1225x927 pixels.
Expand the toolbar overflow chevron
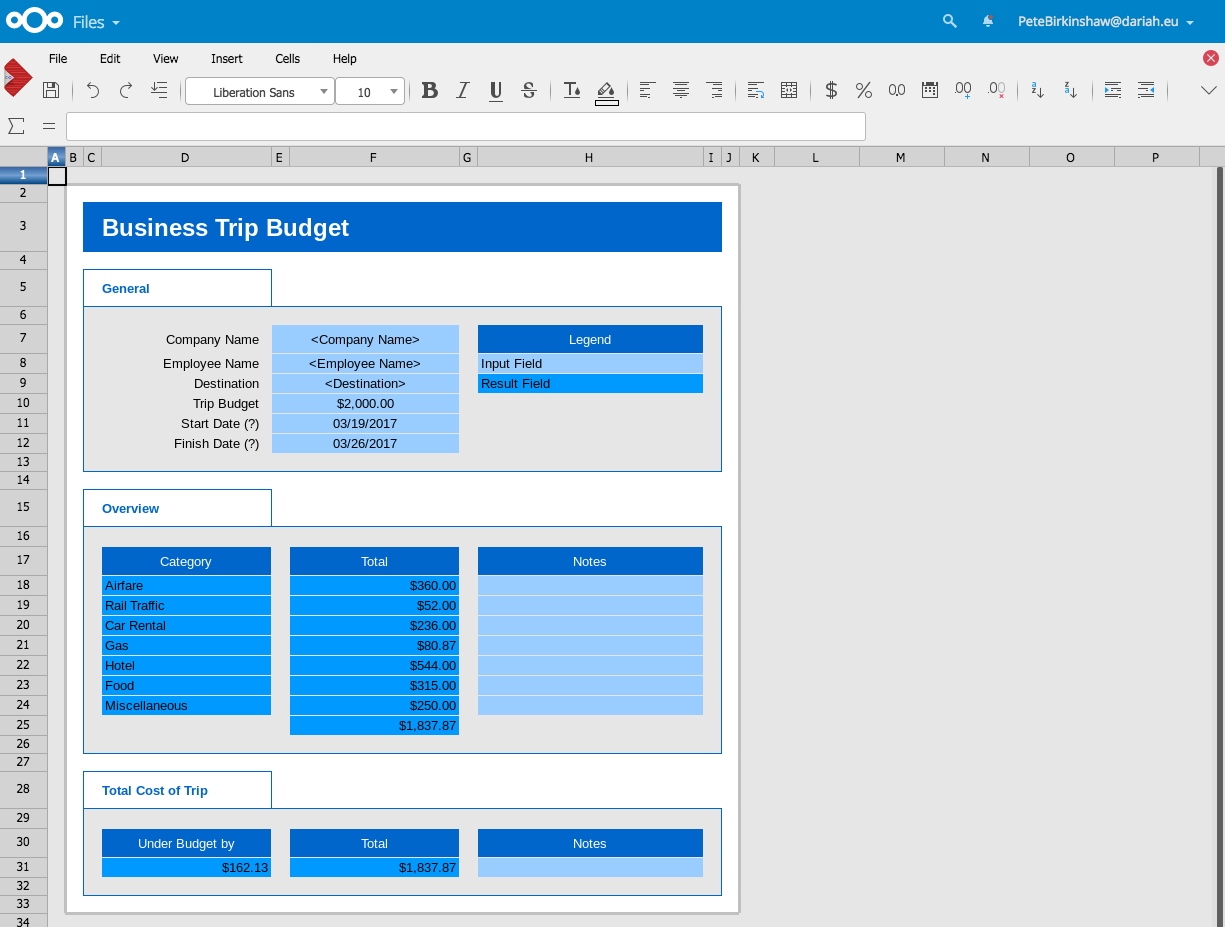[1209, 91]
